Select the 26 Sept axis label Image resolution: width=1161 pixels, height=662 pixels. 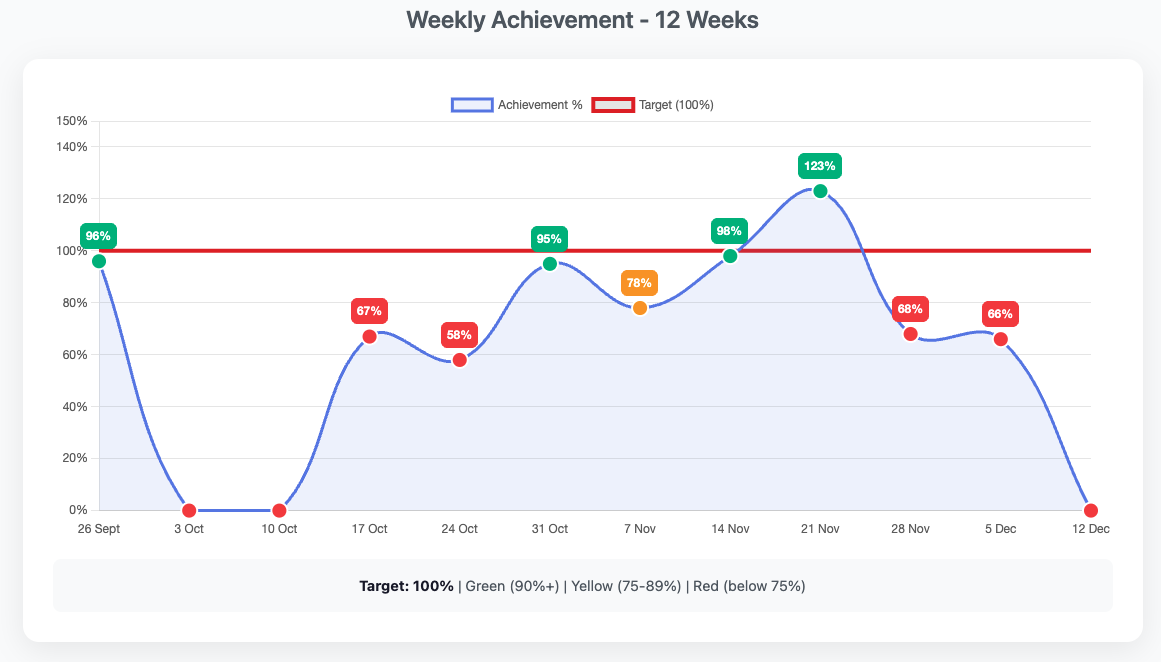click(x=97, y=528)
